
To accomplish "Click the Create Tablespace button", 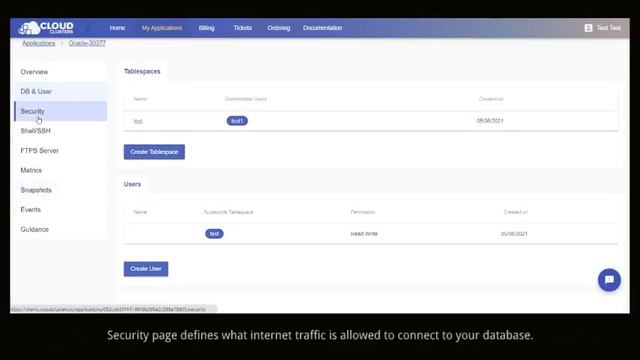I will point(154,152).
